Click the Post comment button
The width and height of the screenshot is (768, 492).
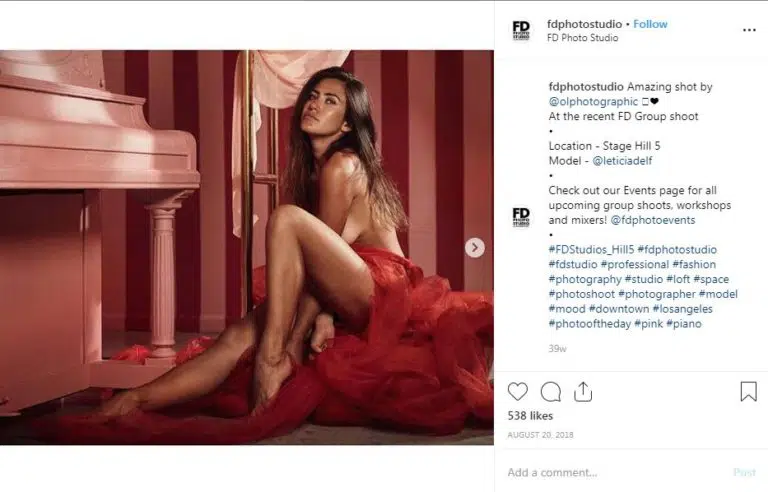click(744, 472)
